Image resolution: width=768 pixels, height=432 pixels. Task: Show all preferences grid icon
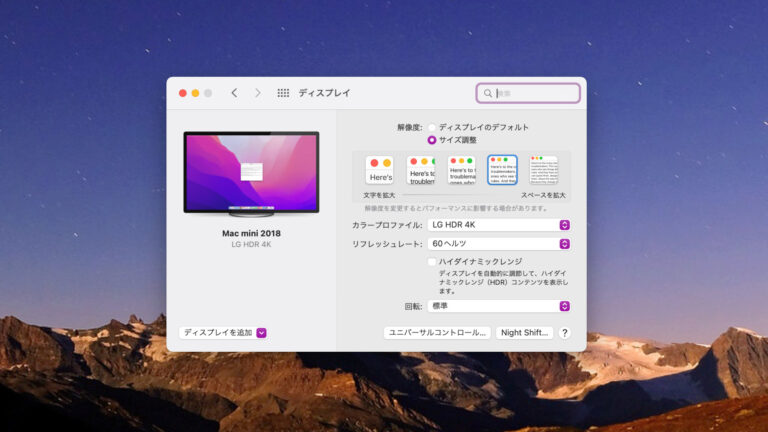click(x=283, y=93)
